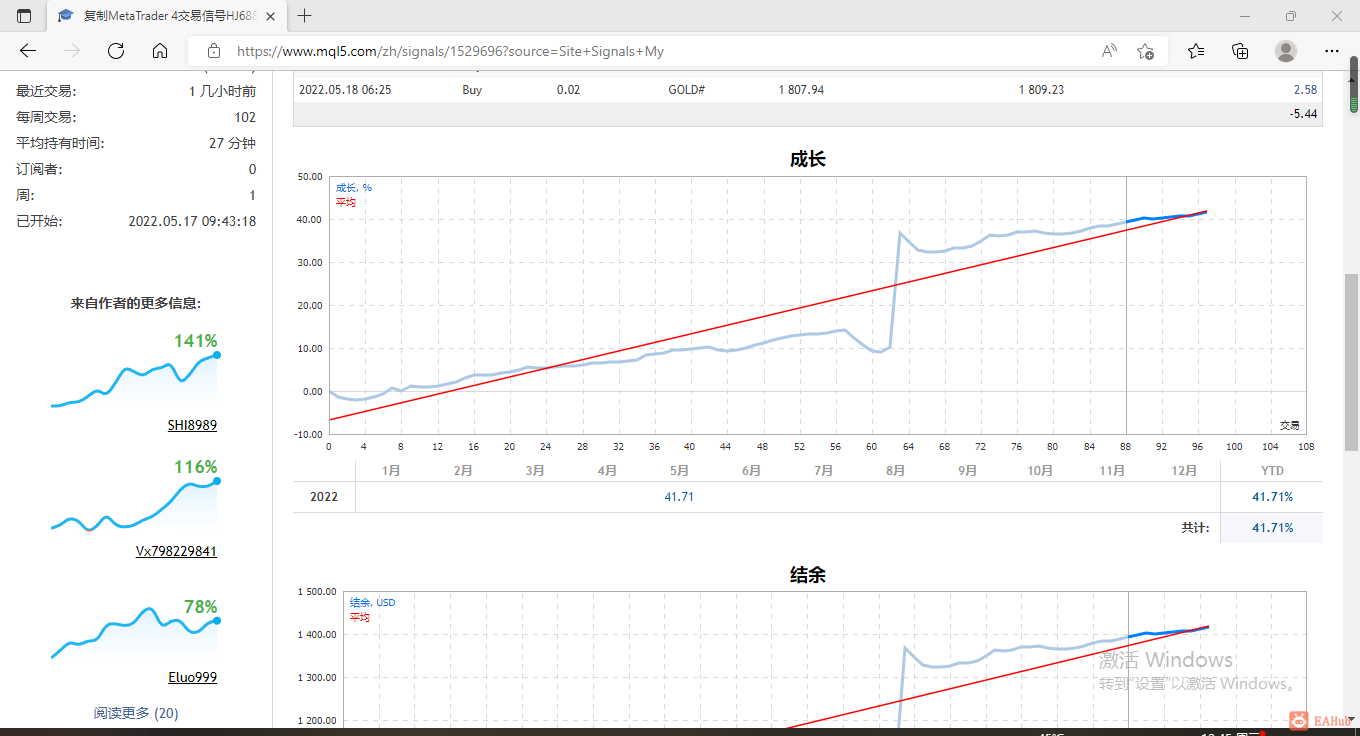View site information via the lock icon
1360x736 pixels.
tap(213, 51)
